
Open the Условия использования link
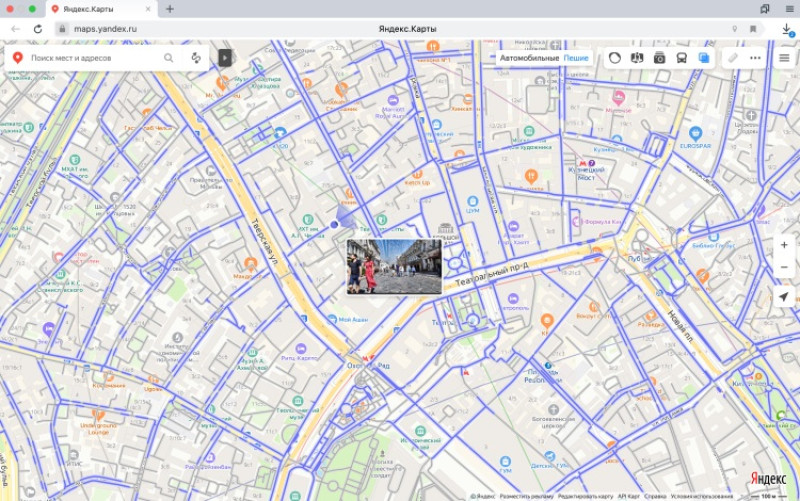pyautogui.click(x=704, y=496)
